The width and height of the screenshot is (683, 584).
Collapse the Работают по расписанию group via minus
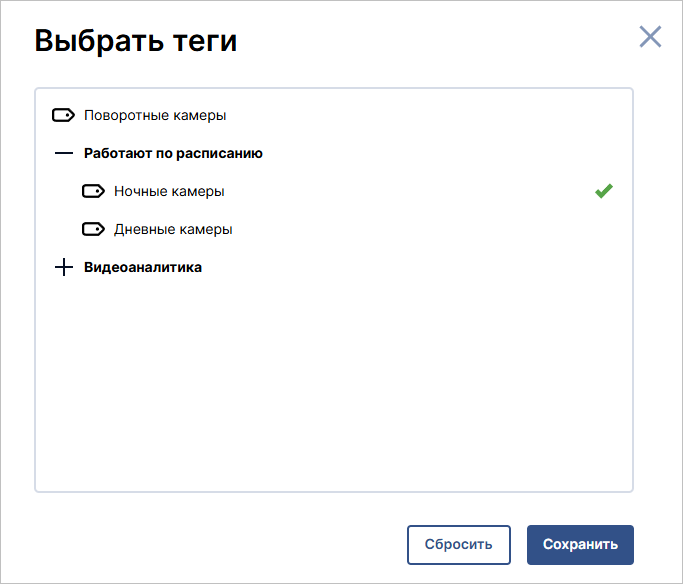64,153
